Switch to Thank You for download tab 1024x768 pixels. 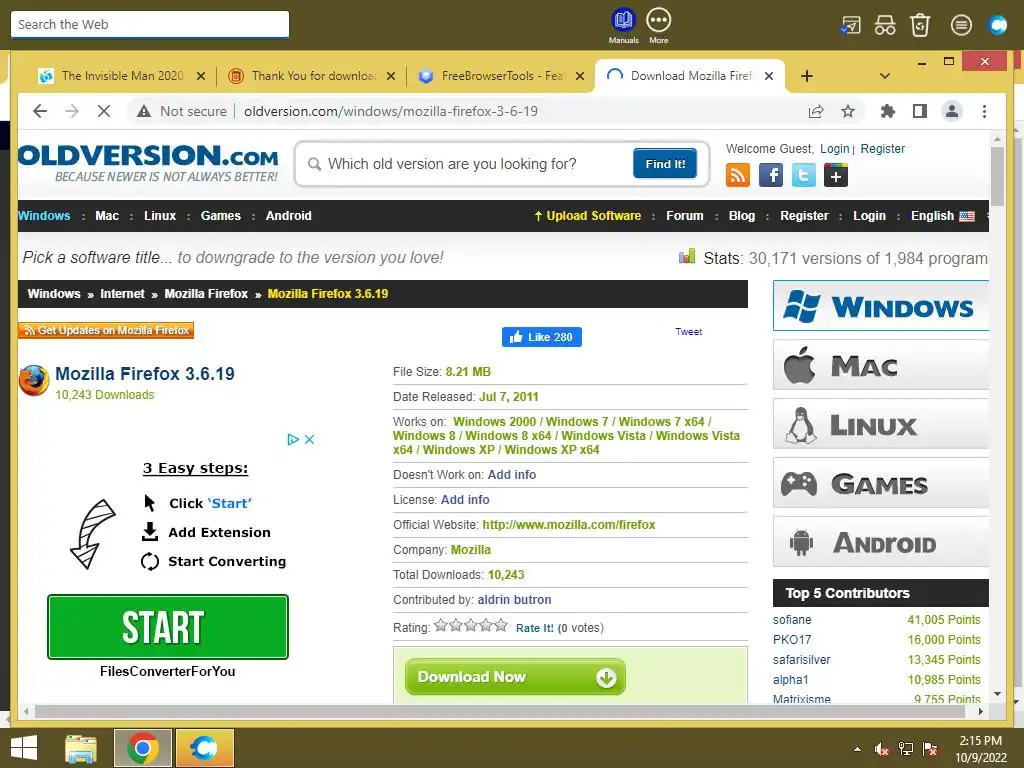(312, 76)
